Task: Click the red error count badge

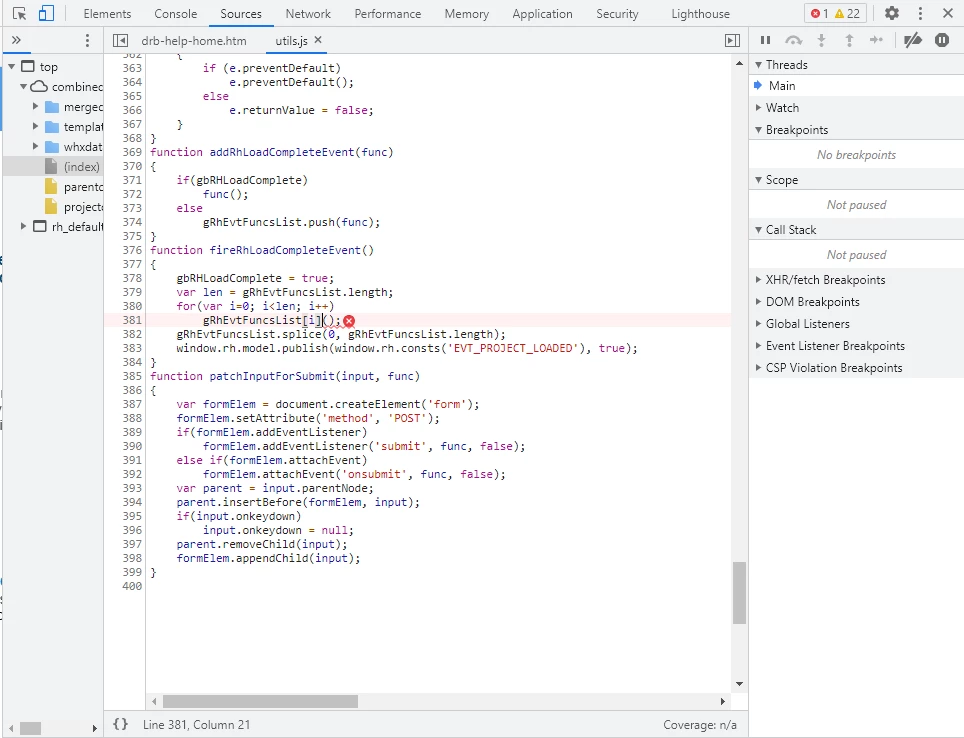Action: (x=820, y=14)
